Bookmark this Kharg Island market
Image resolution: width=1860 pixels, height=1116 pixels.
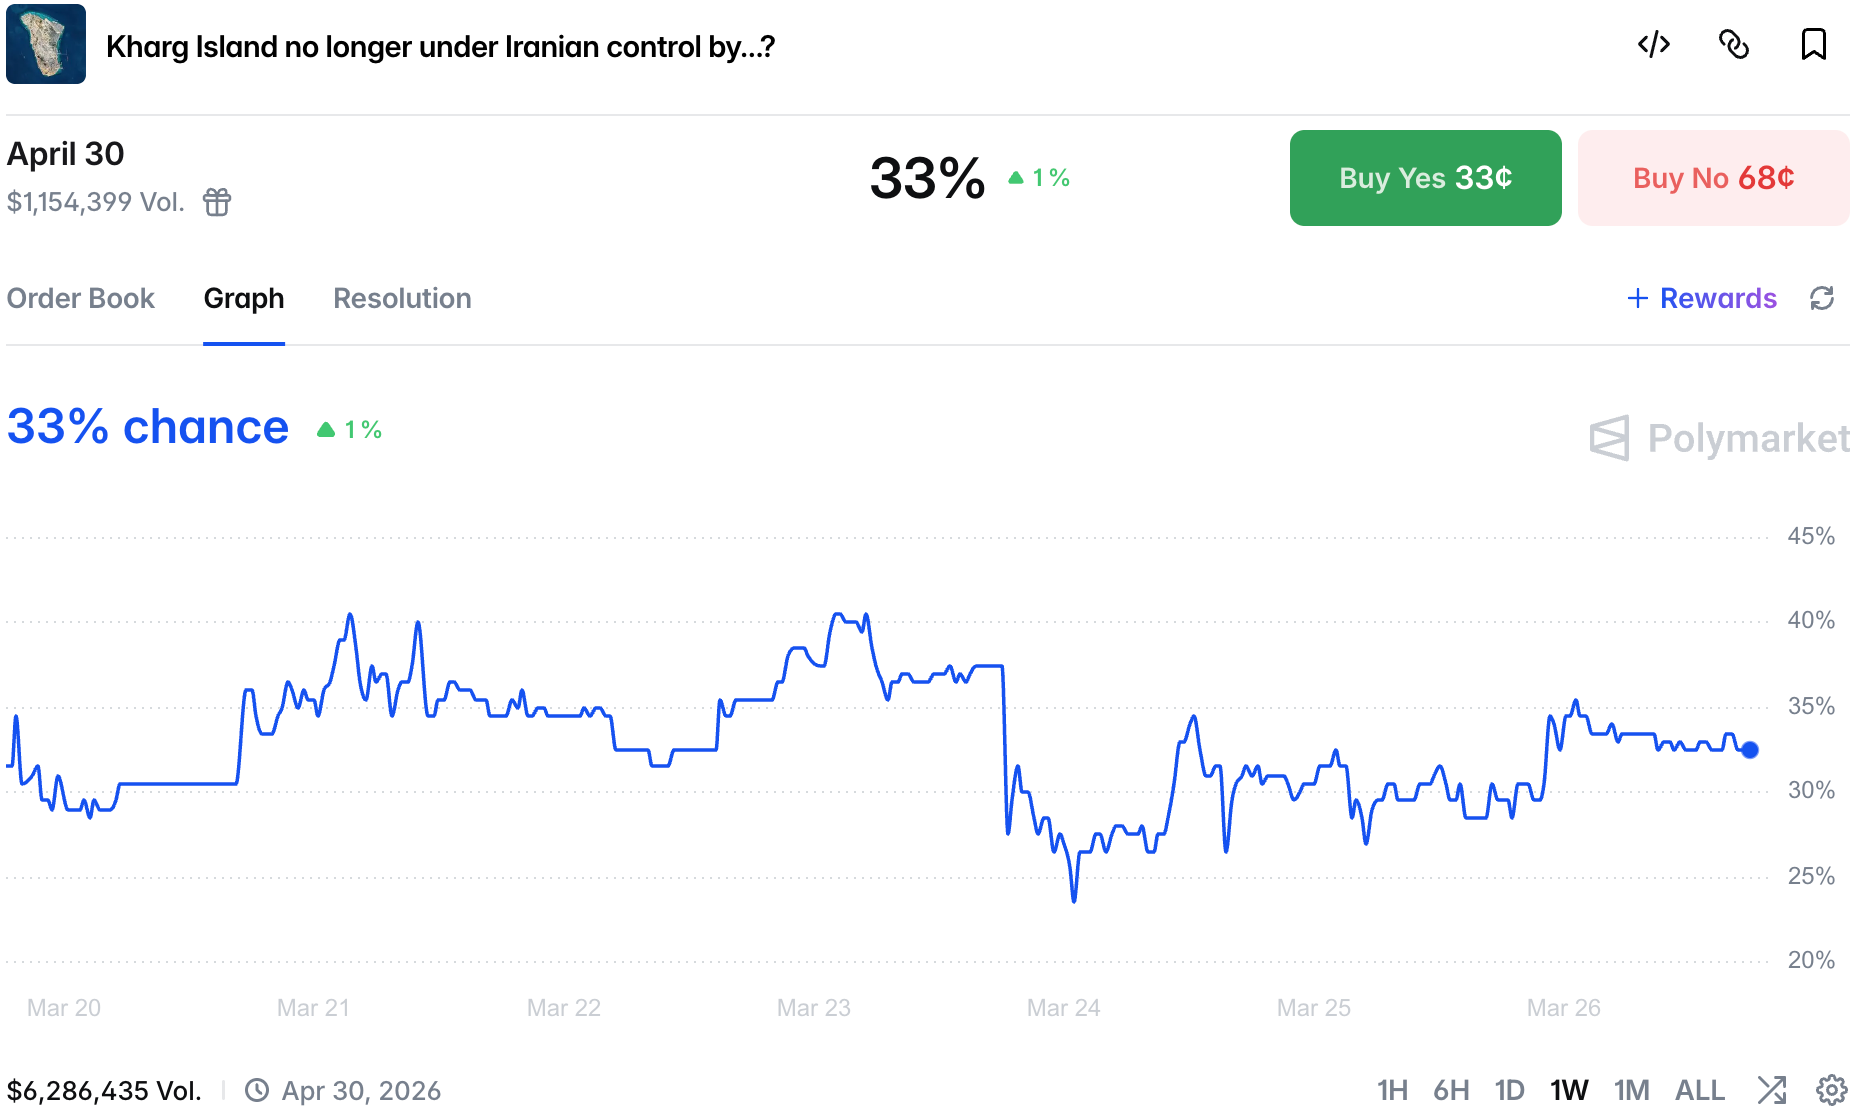coord(1813,45)
